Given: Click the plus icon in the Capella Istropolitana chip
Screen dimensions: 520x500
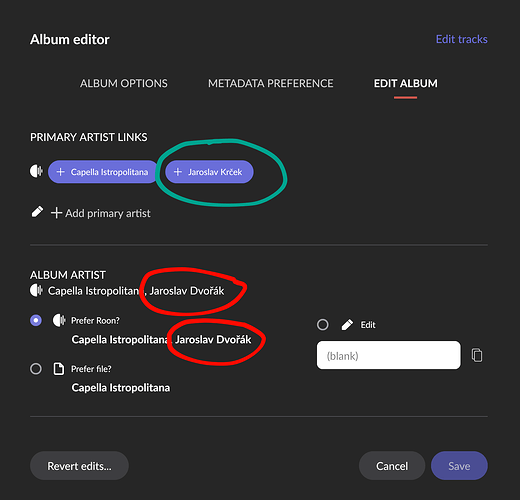Looking at the screenshot, I should (x=60, y=172).
